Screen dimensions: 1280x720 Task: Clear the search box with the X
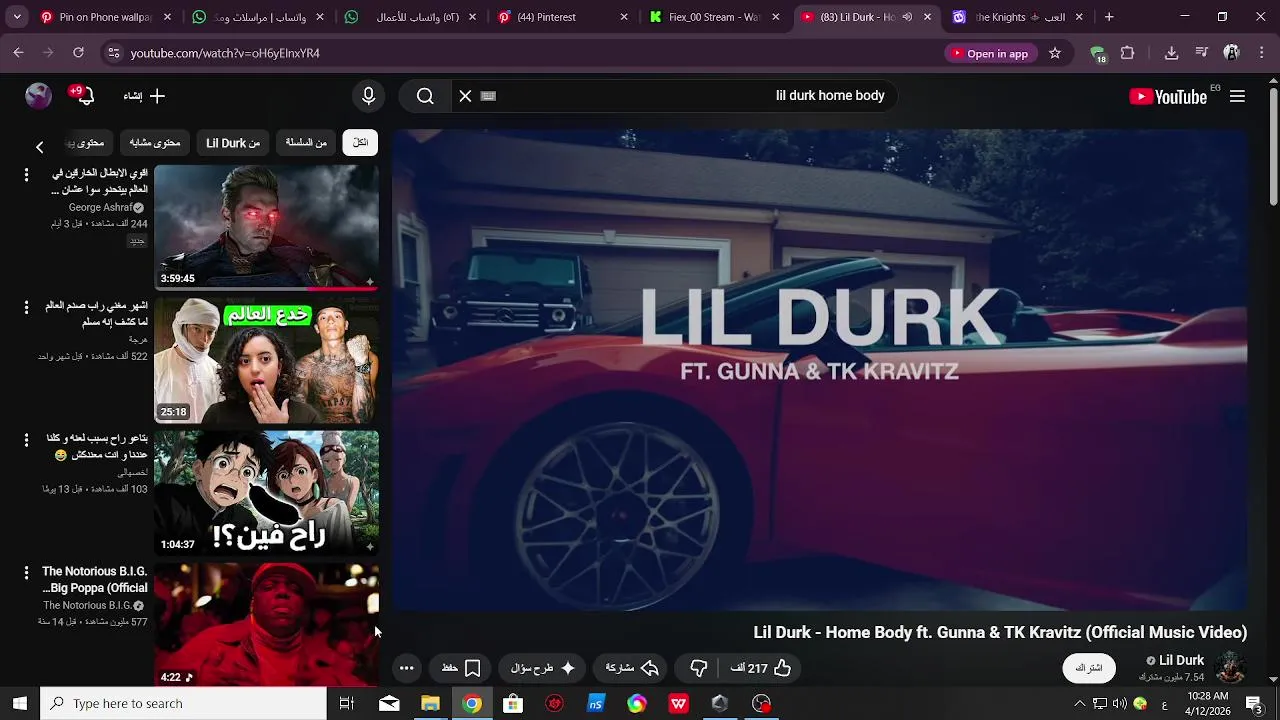click(x=465, y=96)
